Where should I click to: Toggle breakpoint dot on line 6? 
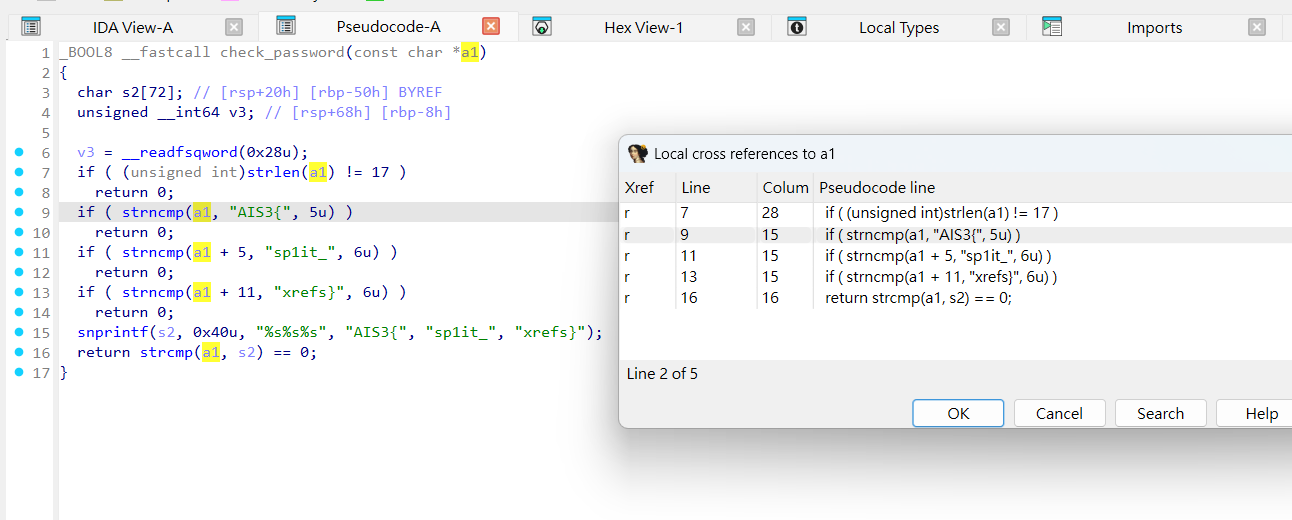(x=19, y=153)
